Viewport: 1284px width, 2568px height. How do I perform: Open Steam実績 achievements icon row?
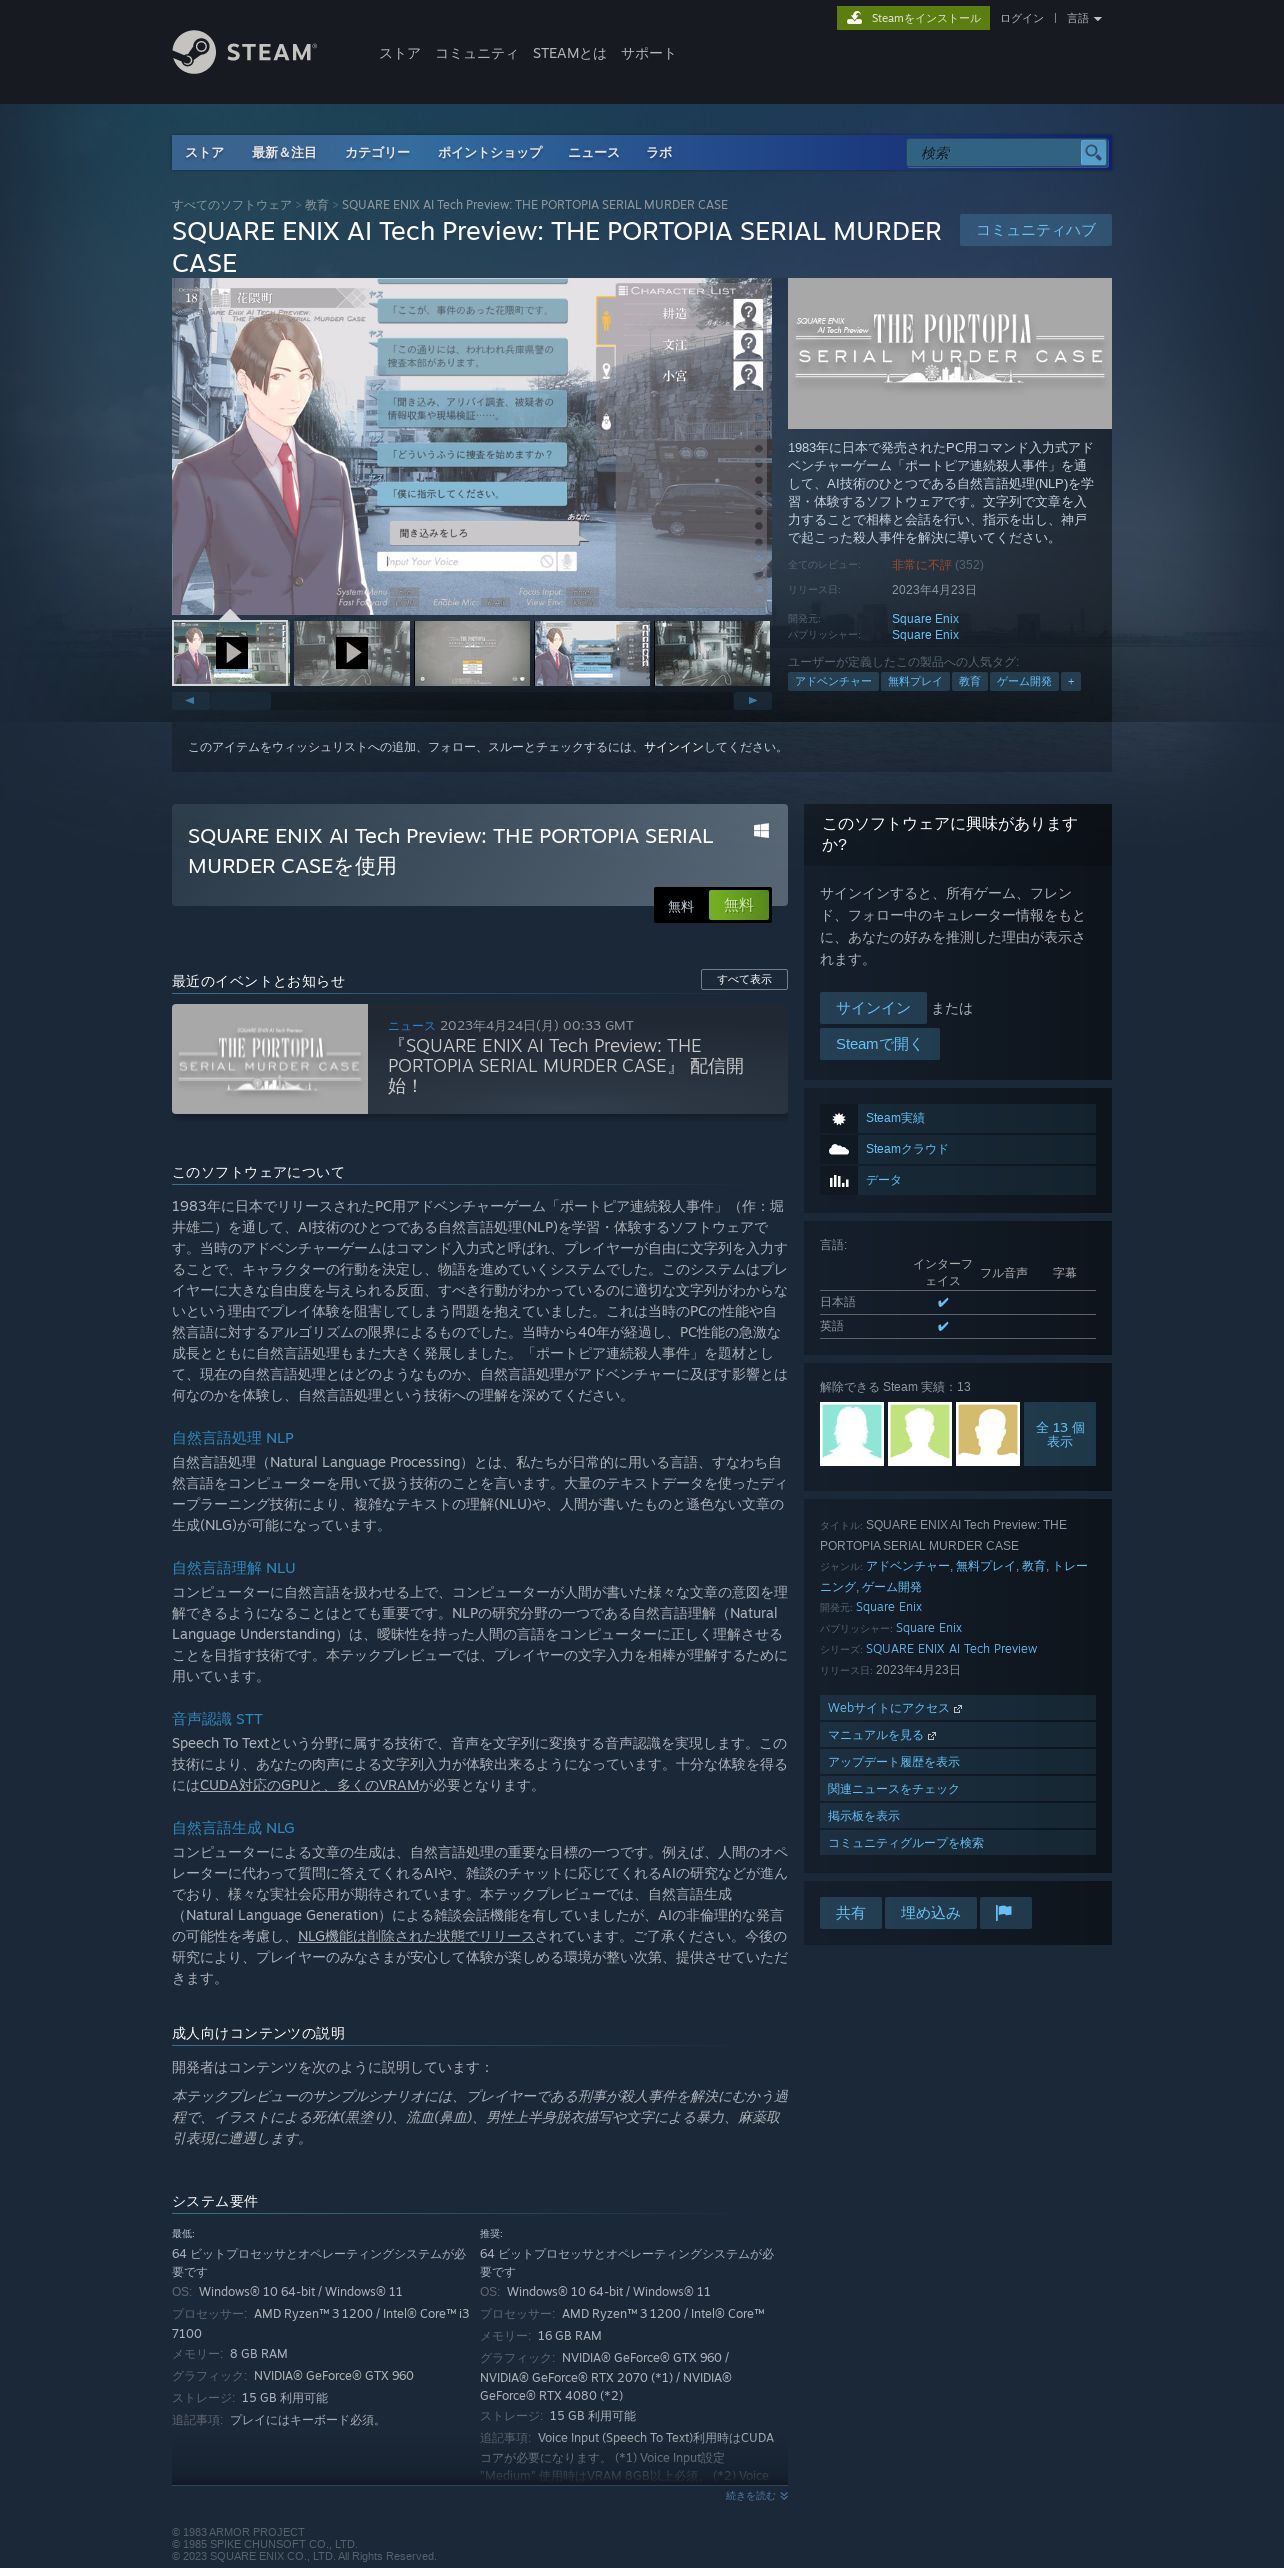957,1118
